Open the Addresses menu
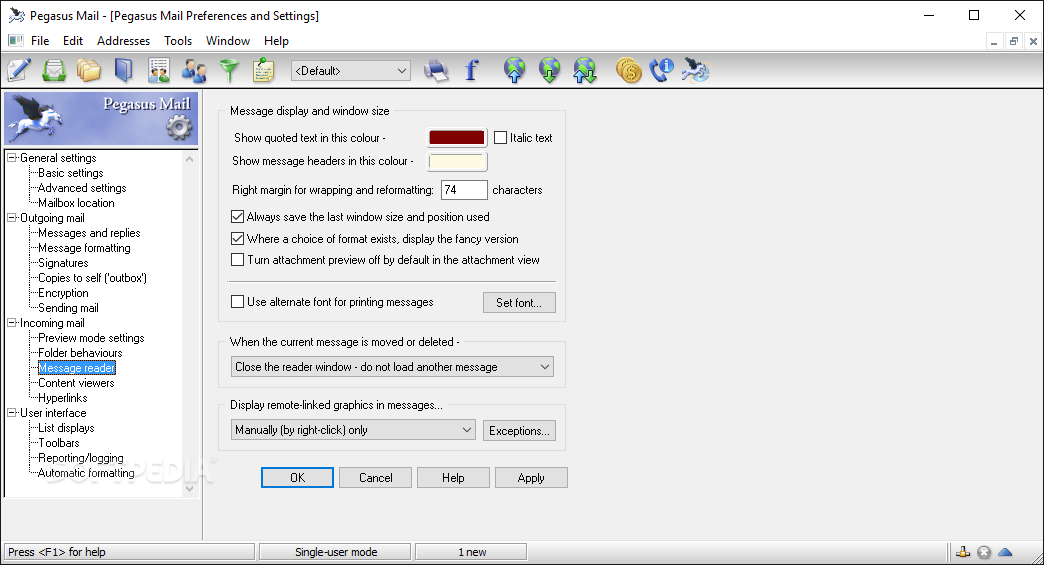This screenshot has height=565, width=1044. (x=123, y=41)
